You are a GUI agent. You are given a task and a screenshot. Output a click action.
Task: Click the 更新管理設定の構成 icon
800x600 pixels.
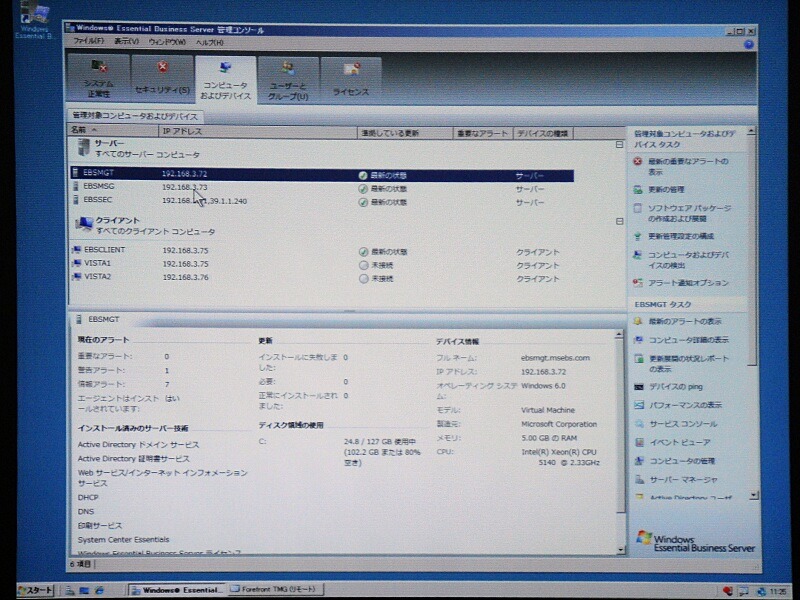tap(638, 236)
